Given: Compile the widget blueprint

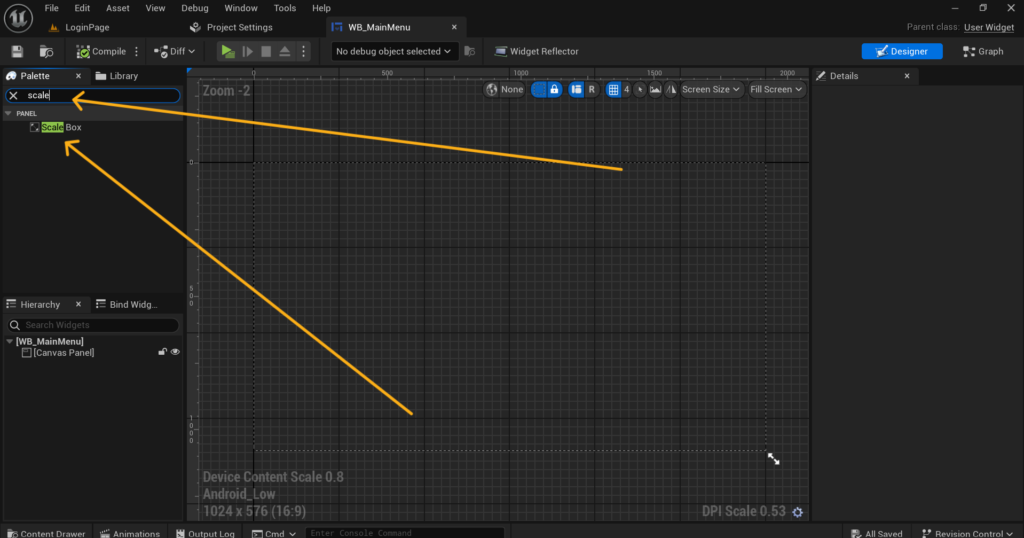Looking at the screenshot, I should (x=101, y=51).
